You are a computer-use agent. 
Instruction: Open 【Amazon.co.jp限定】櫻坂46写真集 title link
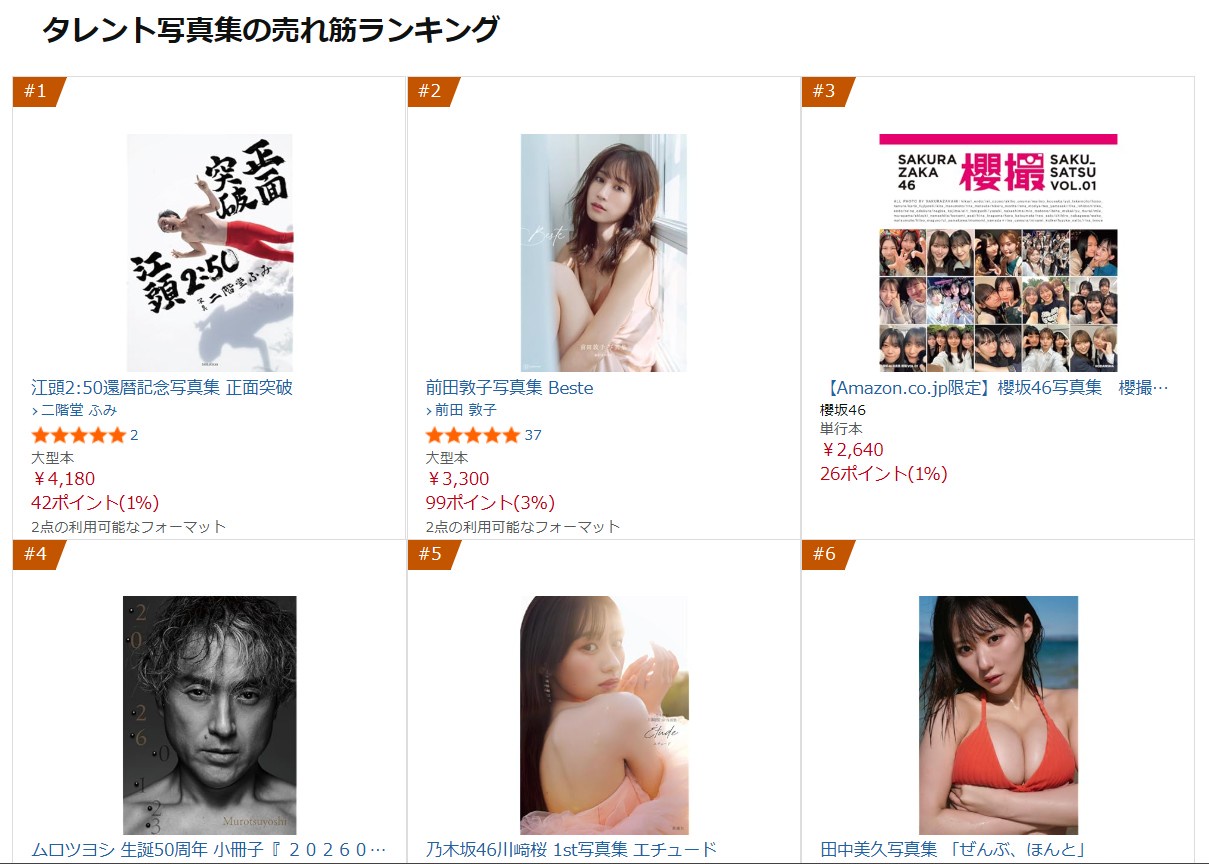(994, 388)
